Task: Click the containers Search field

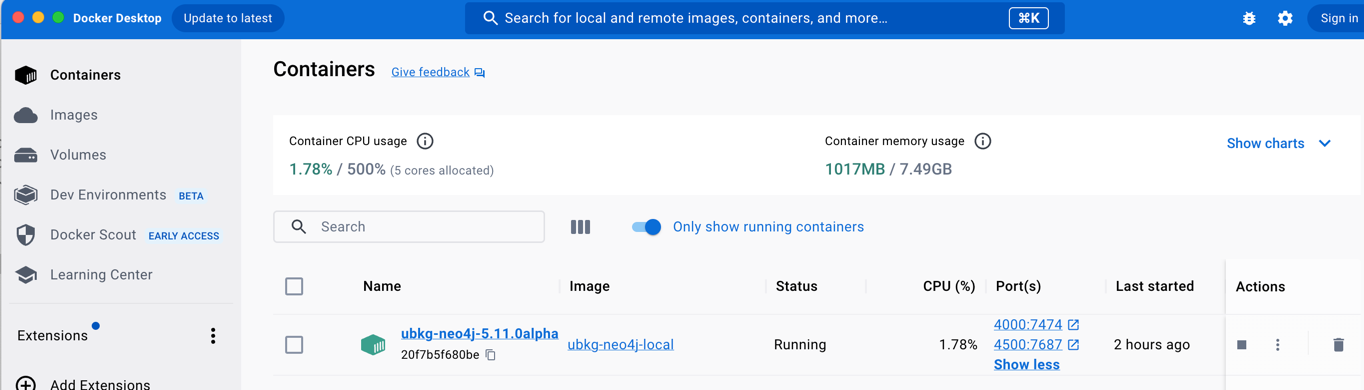Action: [x=409, y=227]
